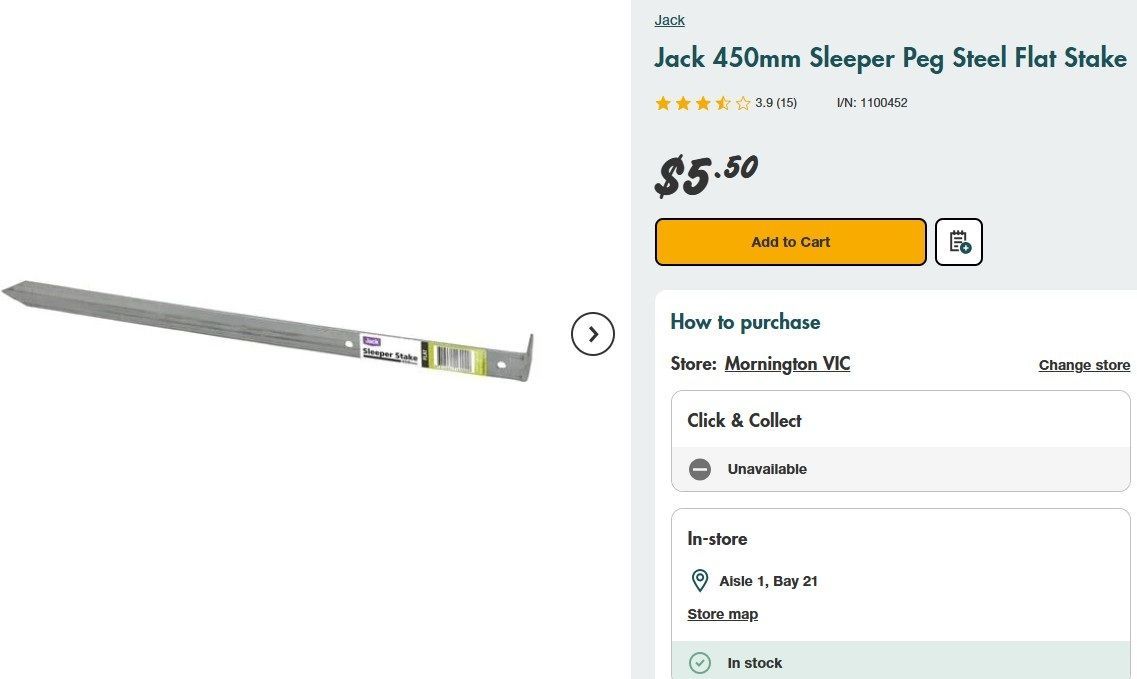This screenshot has width=1137, height=679.
Task: Click the Jack 450mm Sleeper Peg title
Action: click(890, 58)
